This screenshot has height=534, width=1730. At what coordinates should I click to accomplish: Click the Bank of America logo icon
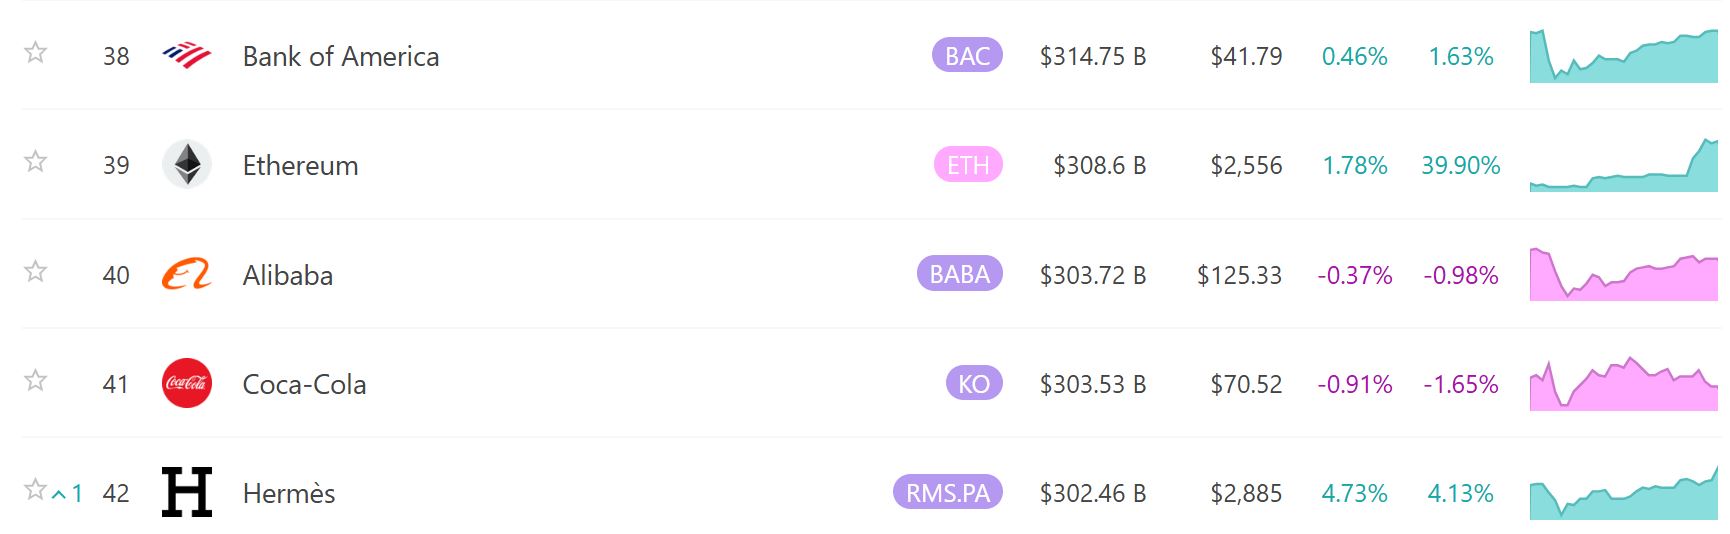point(187,55)
